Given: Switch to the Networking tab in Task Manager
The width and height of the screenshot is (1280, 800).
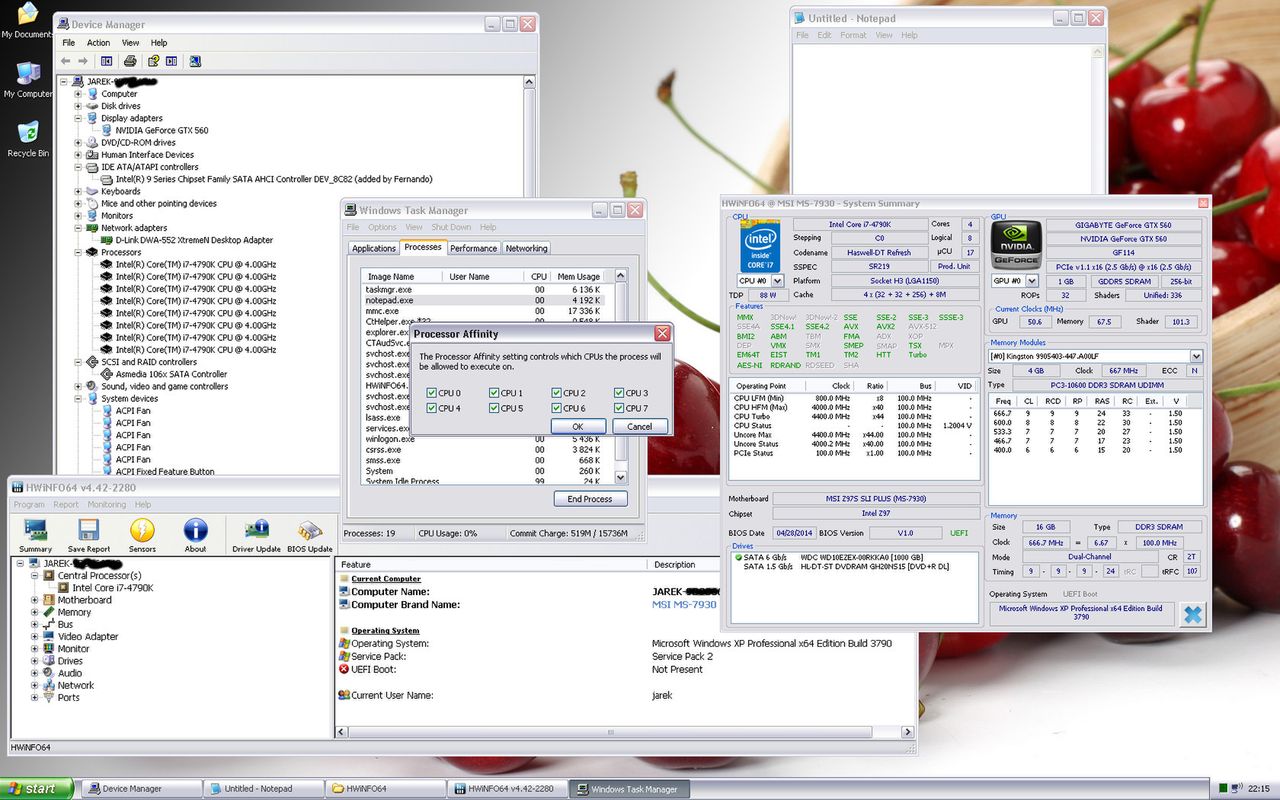Looking at the screenshot, I should coord(526,248).
